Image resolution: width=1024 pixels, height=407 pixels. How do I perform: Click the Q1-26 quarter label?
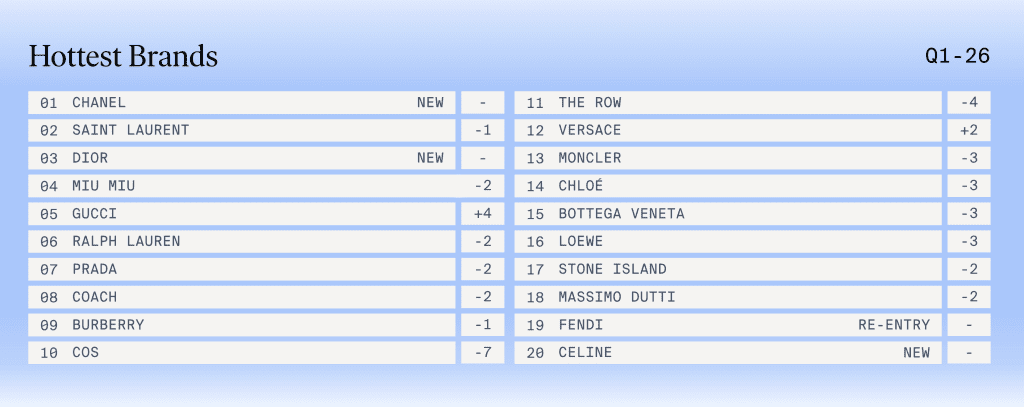tap(958, 56)
